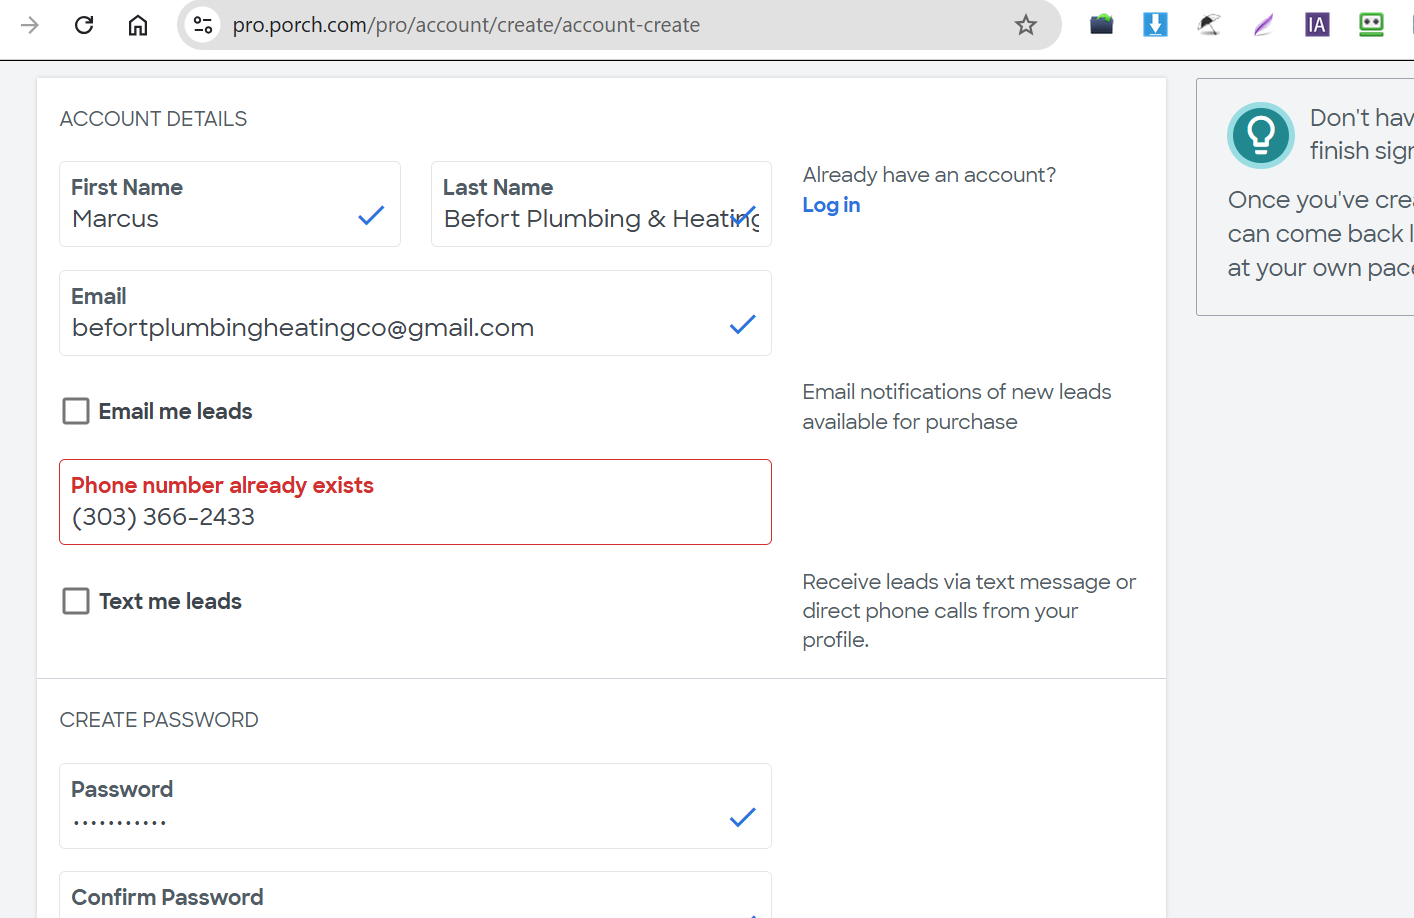Open the purple feather extension
Viewport: 1414px width, 918px height.
click(1263, 25)
